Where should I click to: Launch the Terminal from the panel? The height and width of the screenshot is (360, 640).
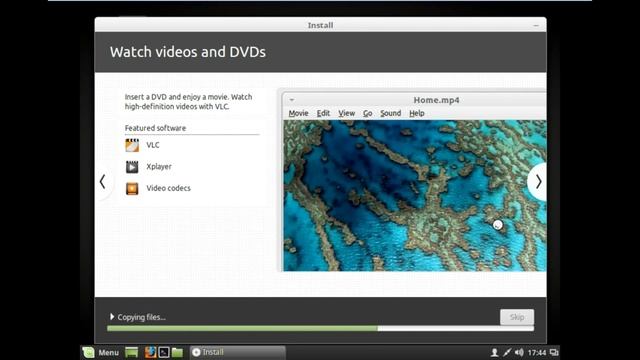(x=164, y=352)
